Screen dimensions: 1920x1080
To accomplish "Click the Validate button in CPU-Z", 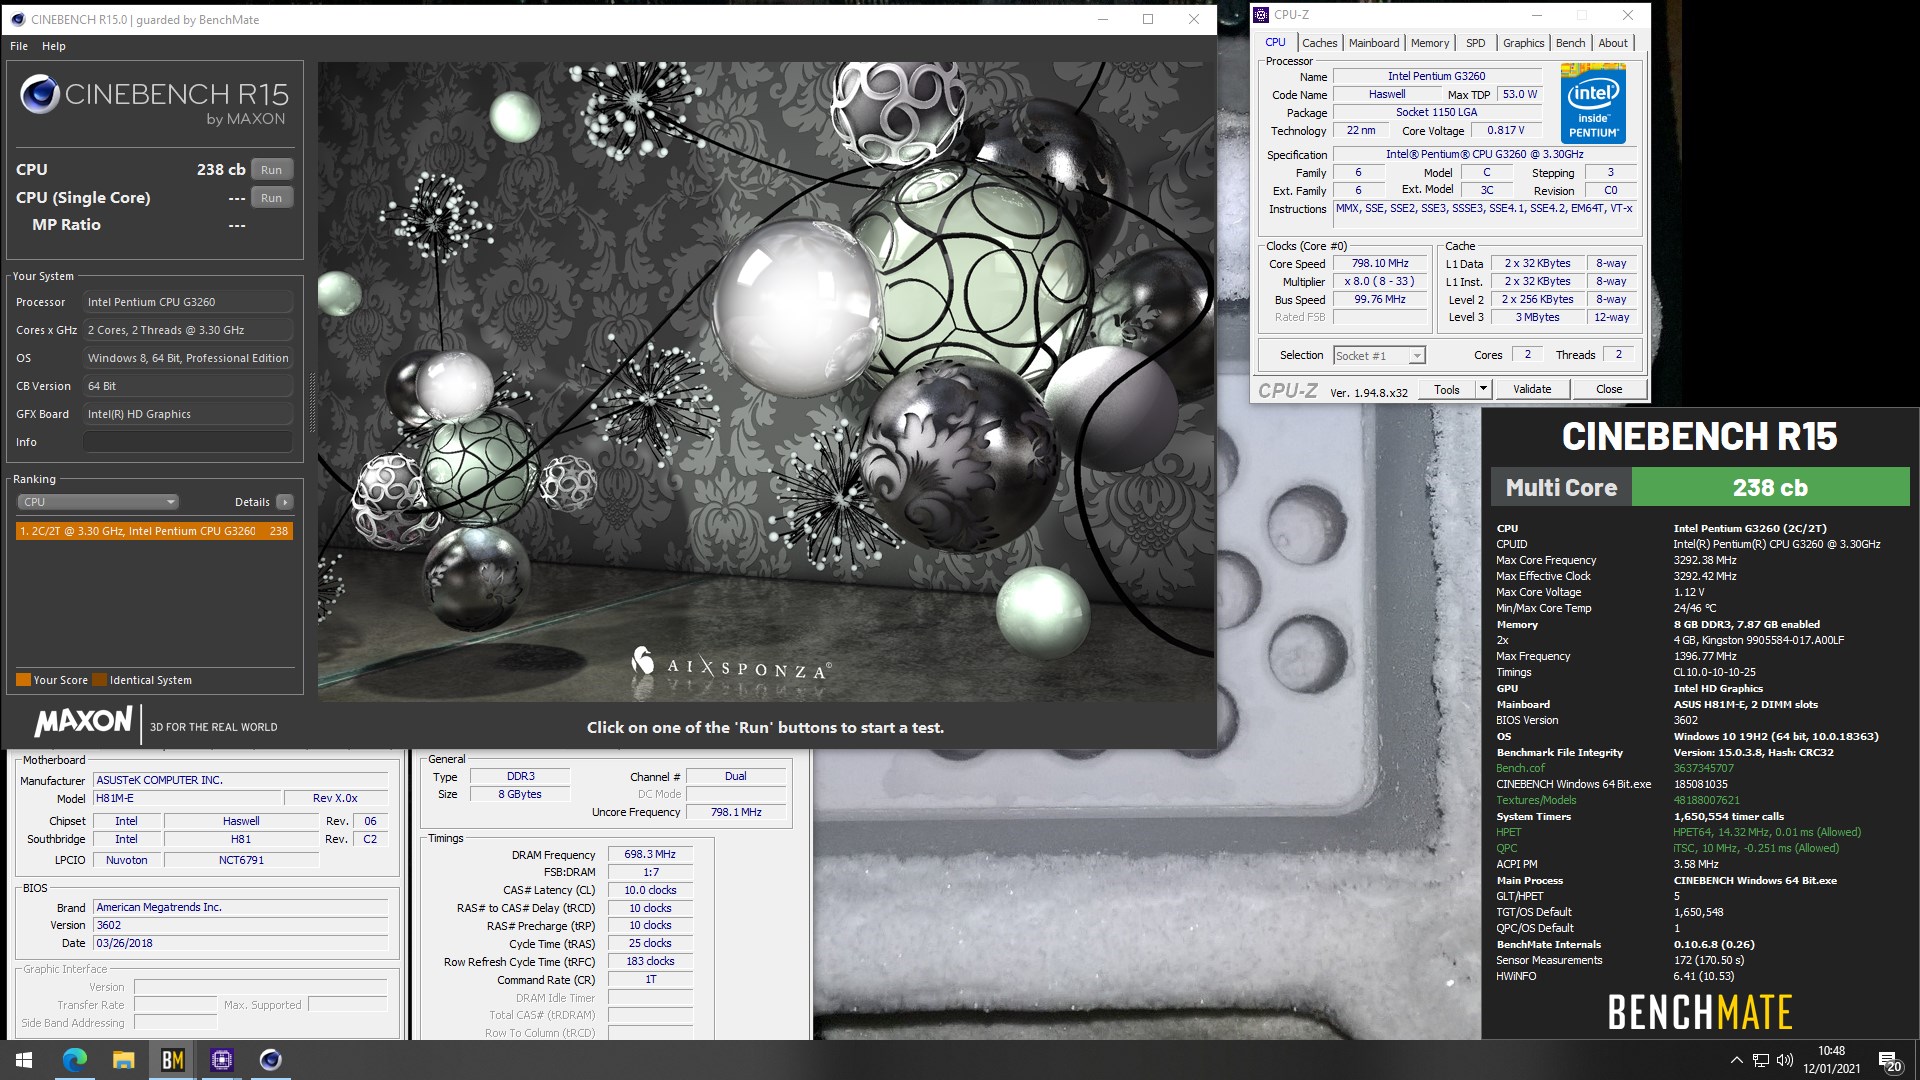I will 1531,390.
